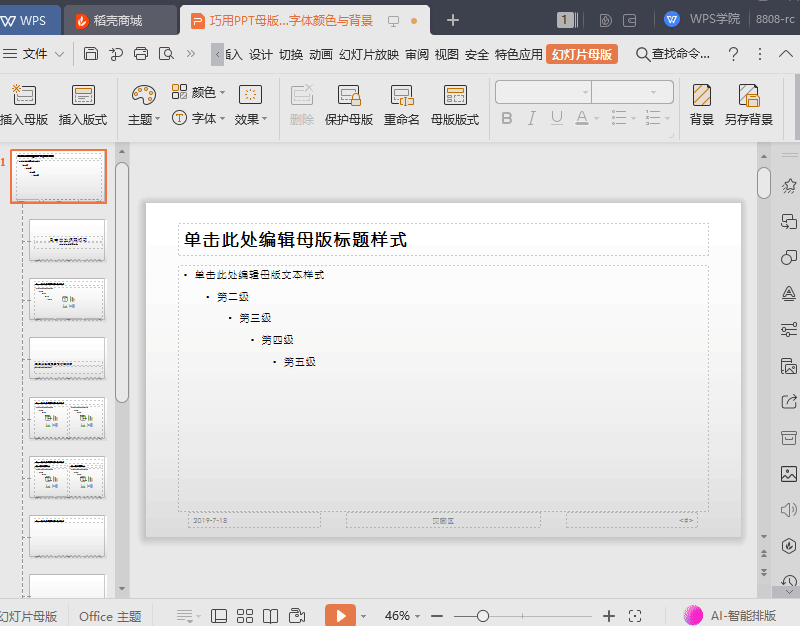Expand more quick-access tools chevron
This screenshot has width=800, height=626.
pos(191,54)
